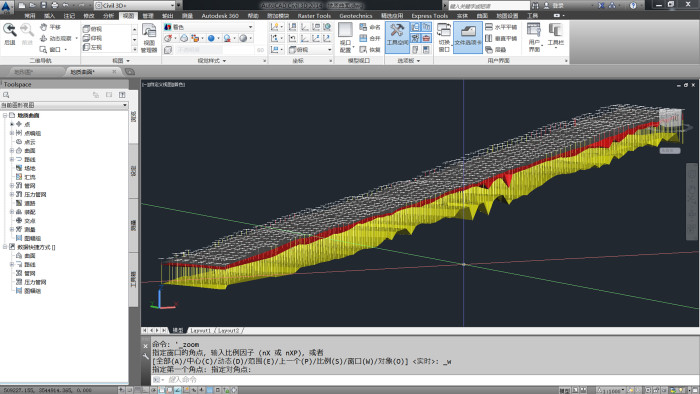Click the gray material sphere icon
700x394 pixels.
coord(243,38)
